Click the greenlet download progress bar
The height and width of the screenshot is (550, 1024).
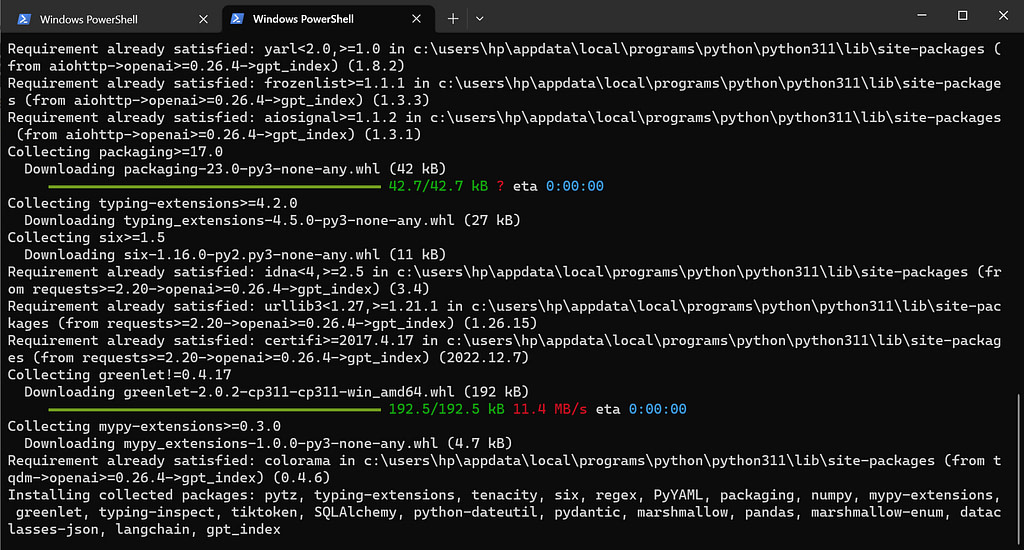[x=214, y=410]
